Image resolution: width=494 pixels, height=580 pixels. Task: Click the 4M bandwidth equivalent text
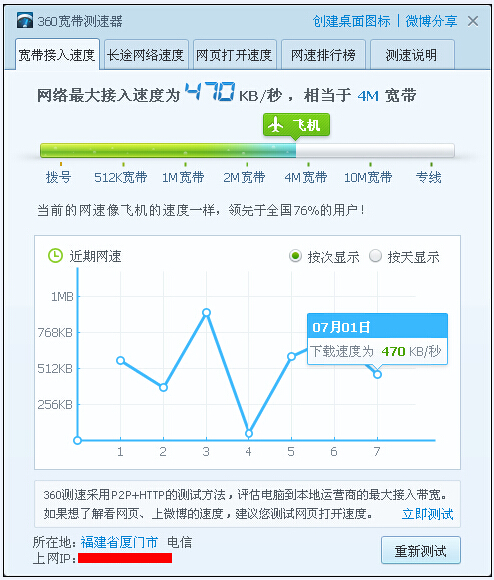click(368, 96)
